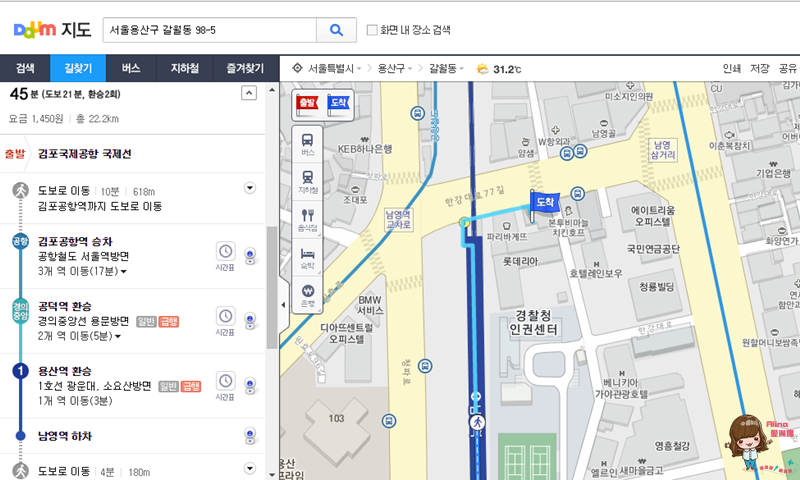
Task: Click the route panel scrollbar thumb
Action: 272,287
